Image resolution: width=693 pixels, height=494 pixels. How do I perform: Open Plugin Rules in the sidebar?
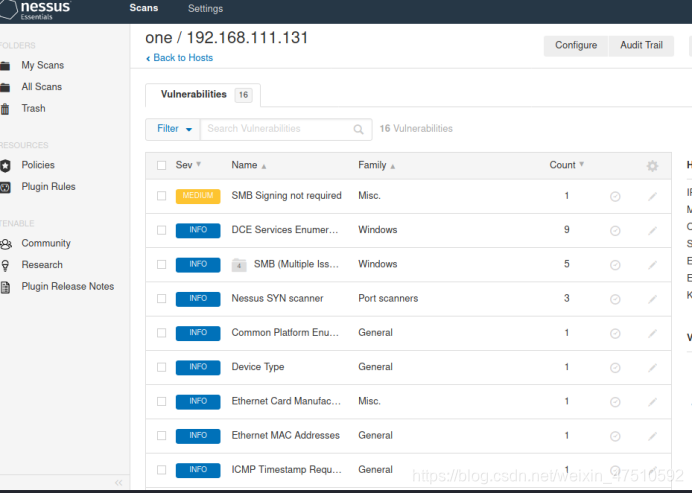click(x=48, y=186)
